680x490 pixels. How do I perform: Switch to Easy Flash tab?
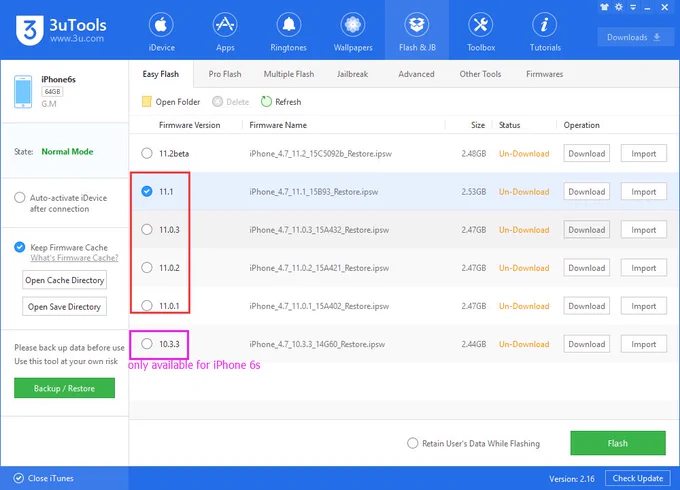tap(160, 74)
